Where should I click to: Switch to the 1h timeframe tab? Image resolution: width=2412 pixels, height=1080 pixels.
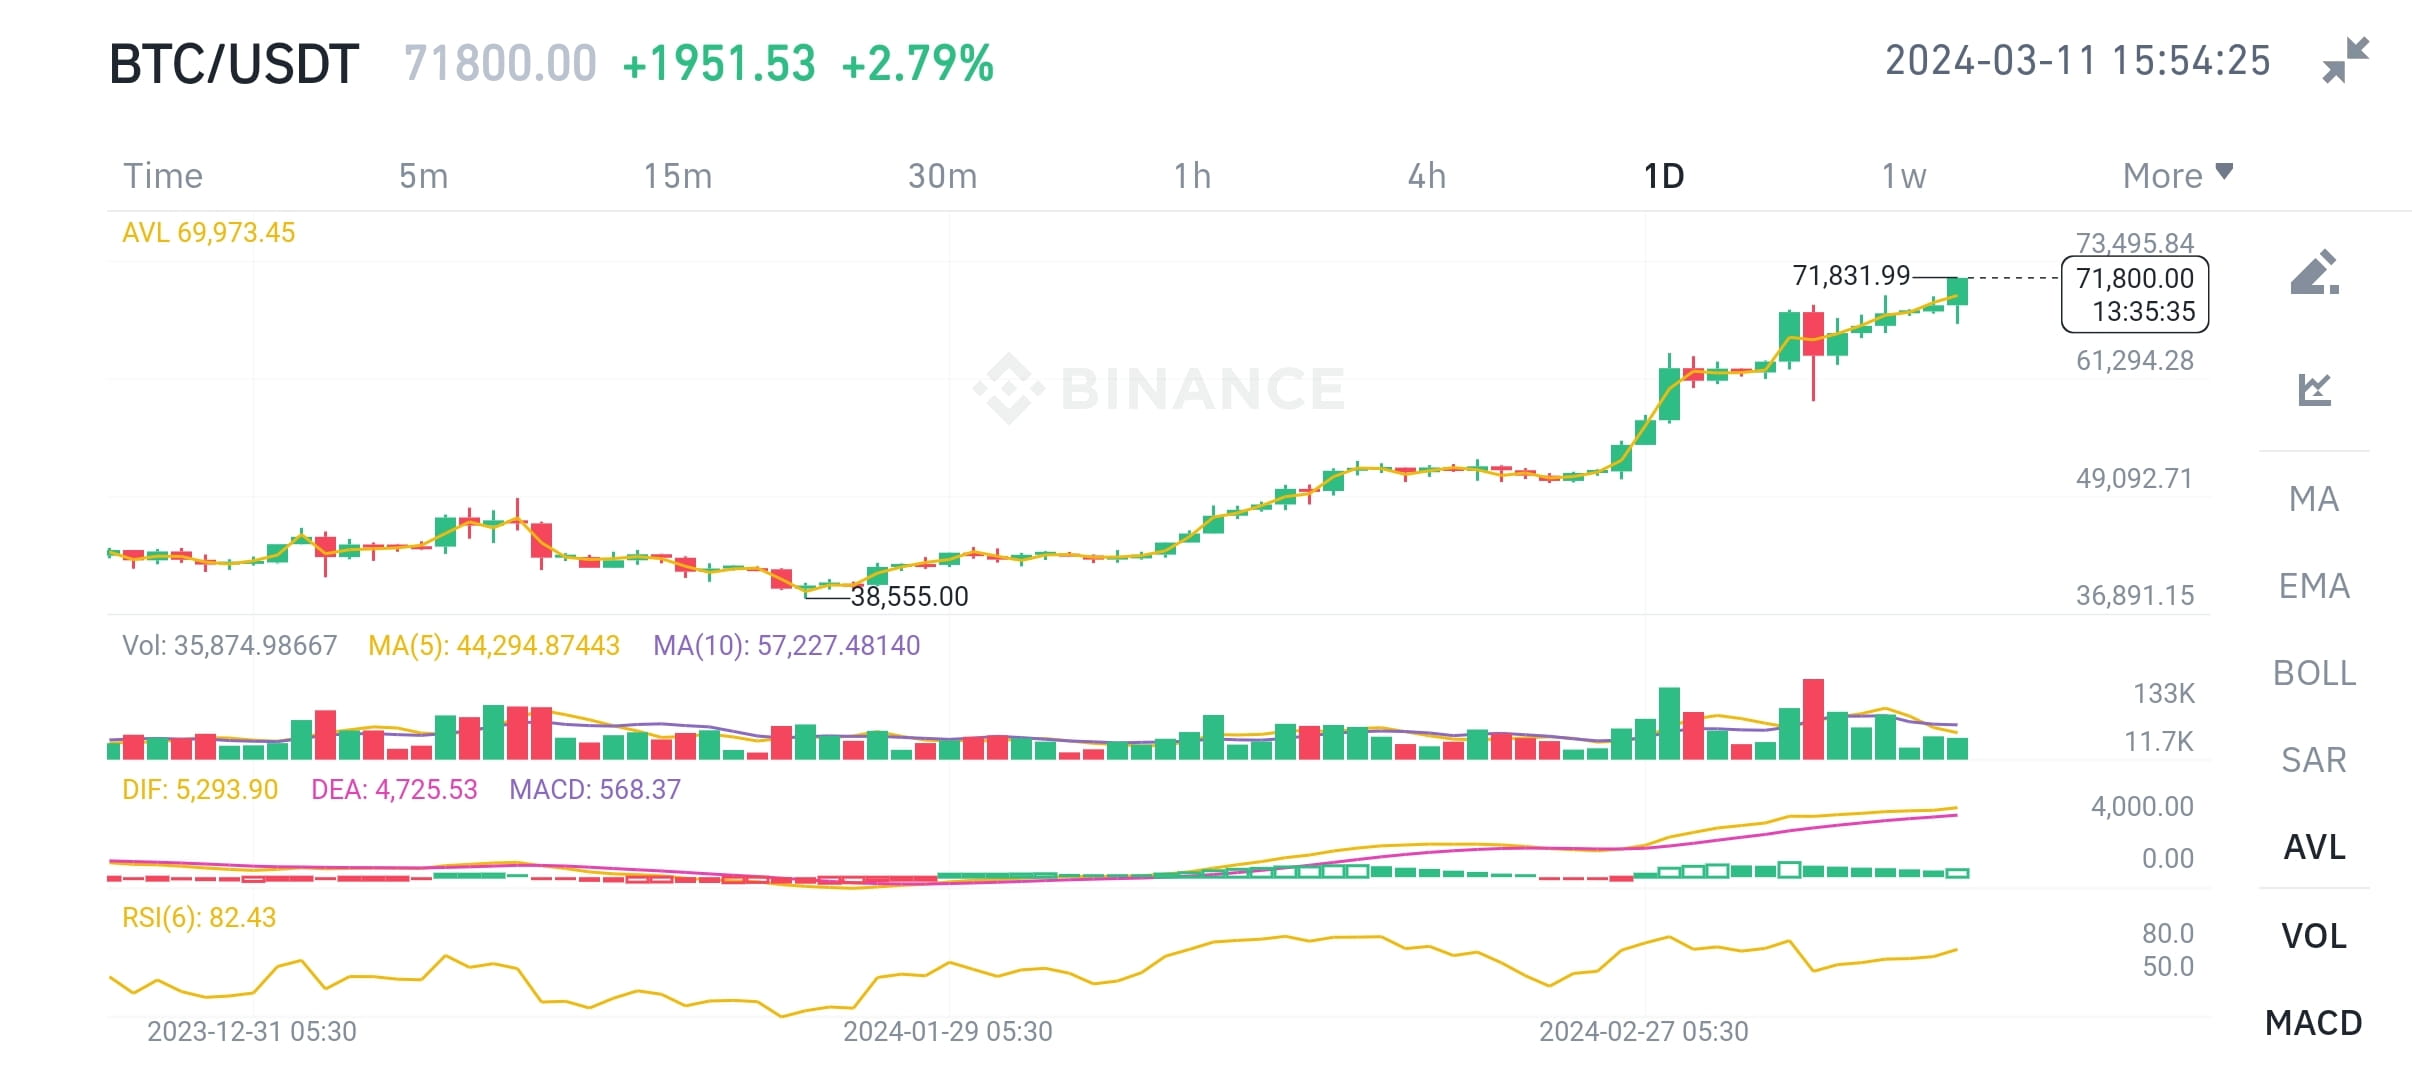click(1193, 175)
